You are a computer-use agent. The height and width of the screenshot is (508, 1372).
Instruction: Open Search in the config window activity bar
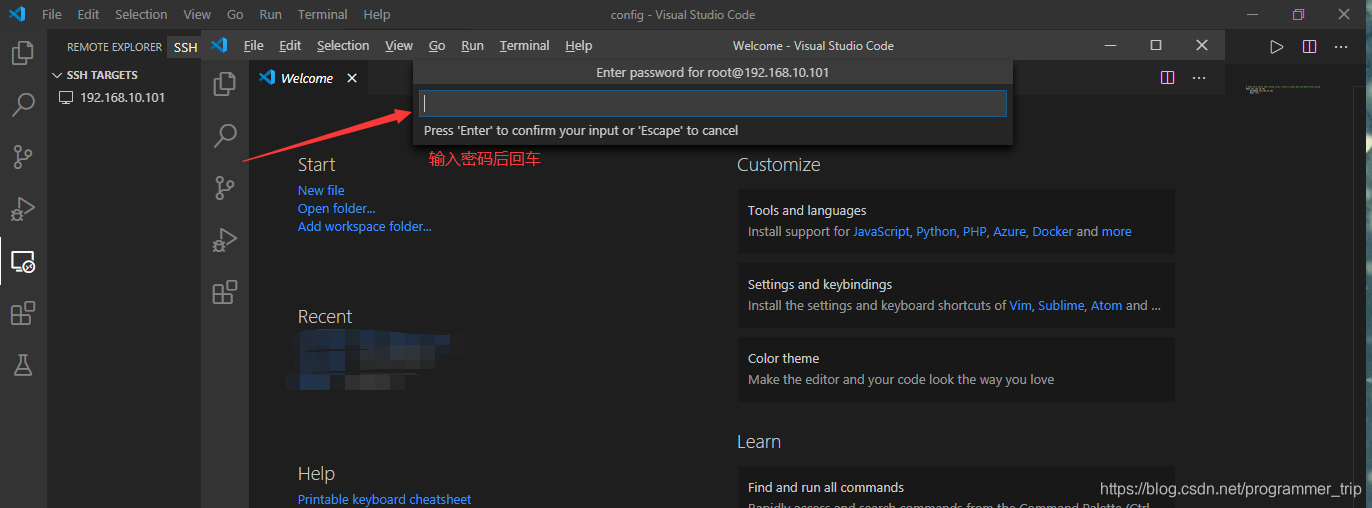pos(23,104)
